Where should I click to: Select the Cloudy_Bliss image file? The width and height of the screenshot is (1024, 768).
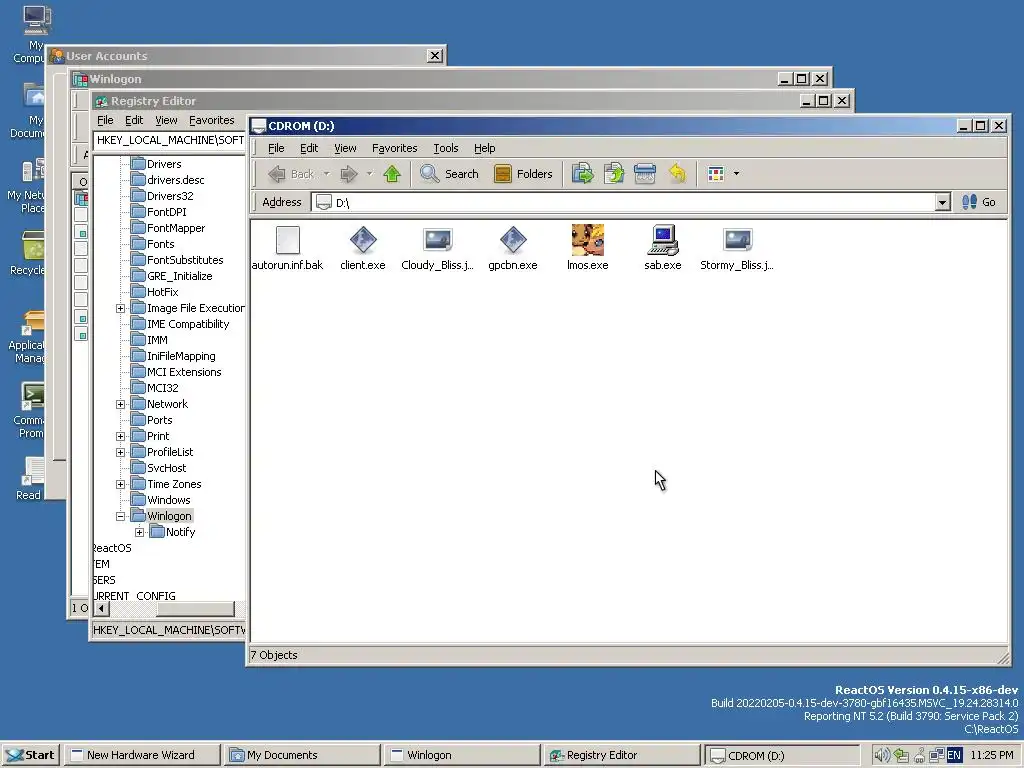tap(438, 248)
